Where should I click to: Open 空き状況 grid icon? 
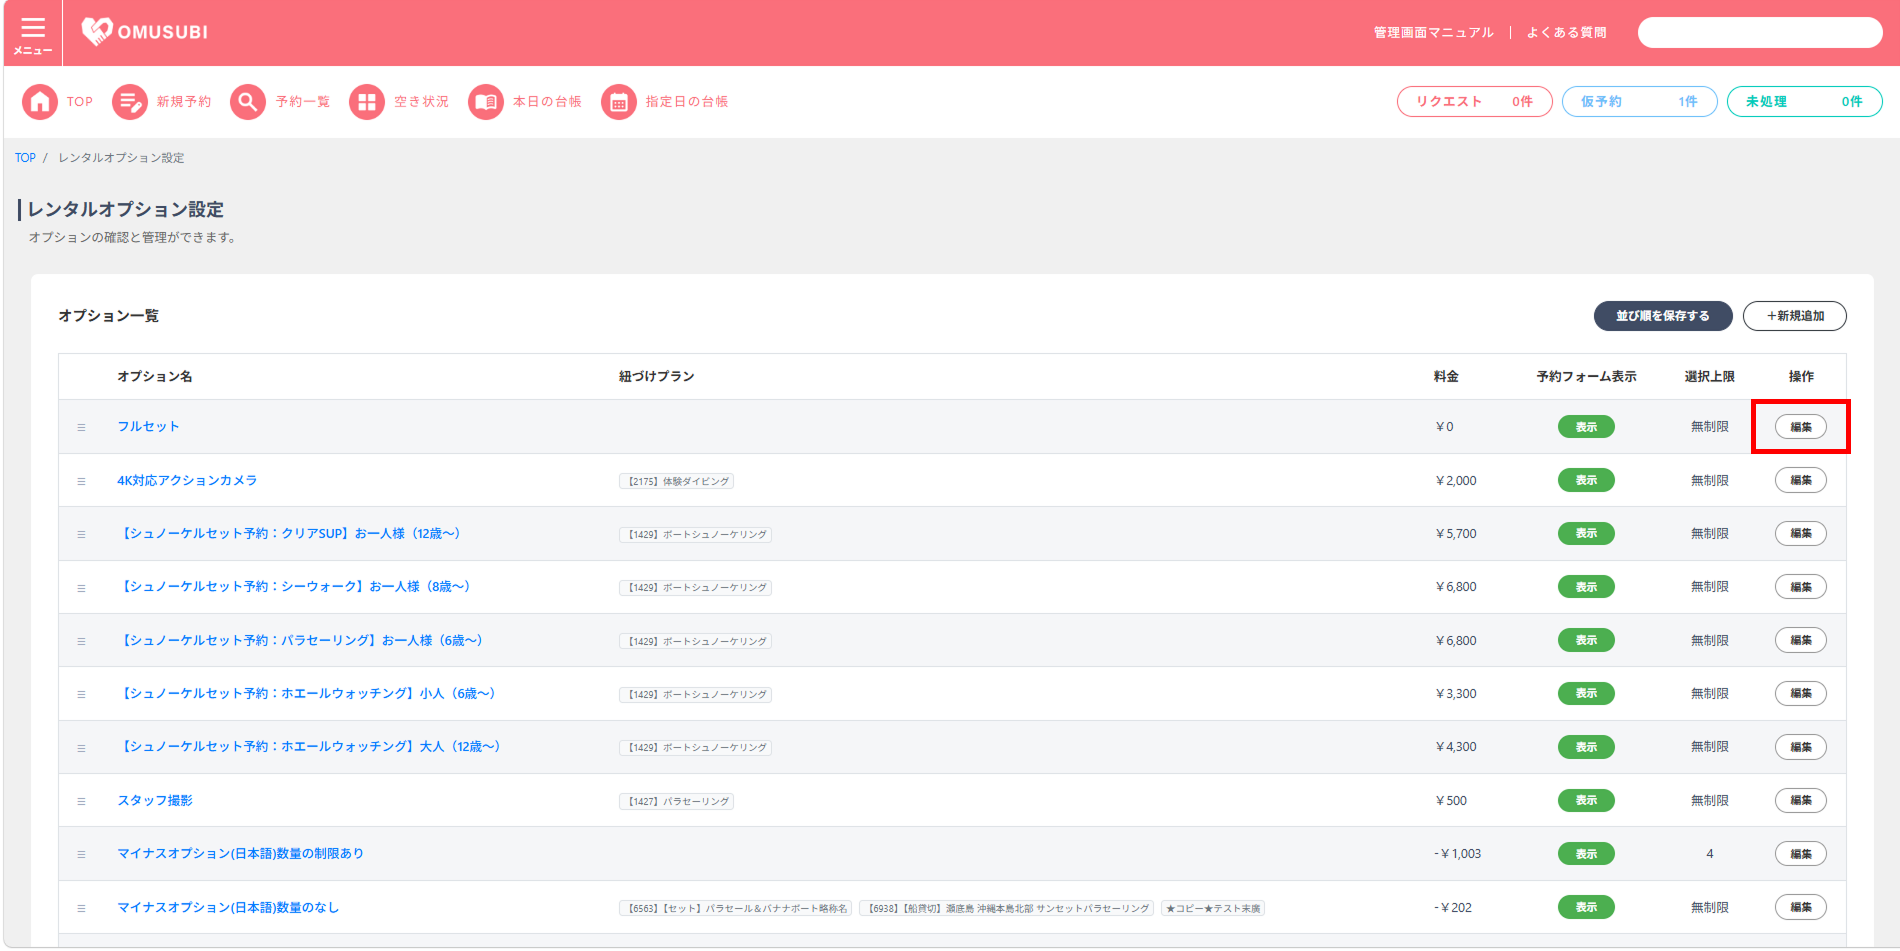tap(367, 102)
